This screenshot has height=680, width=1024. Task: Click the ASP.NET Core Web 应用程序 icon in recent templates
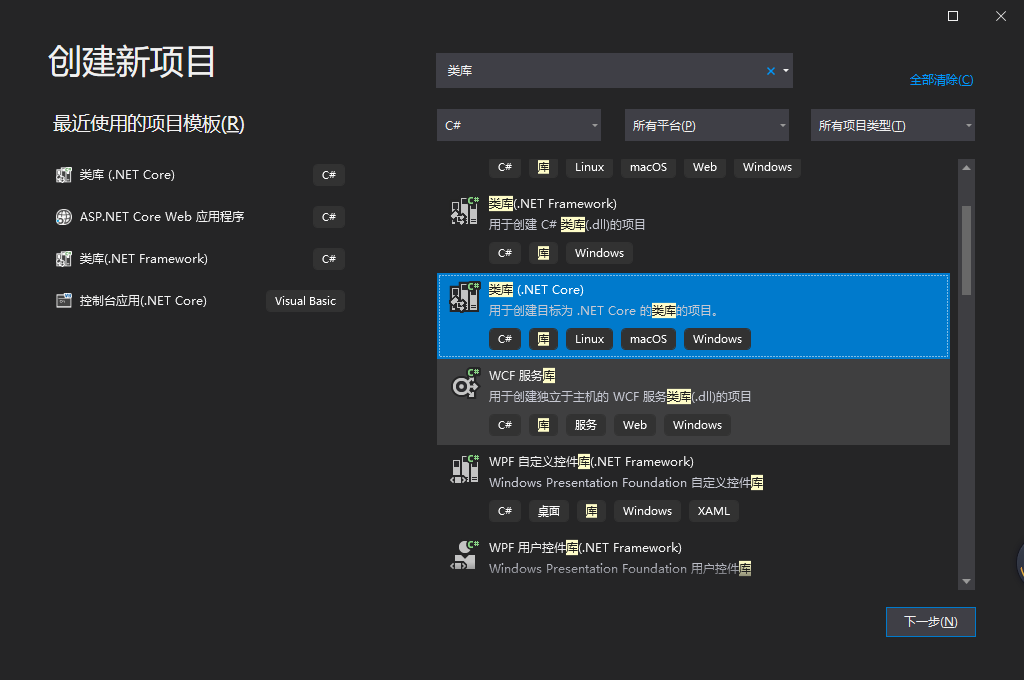click(x=63, y=217)
